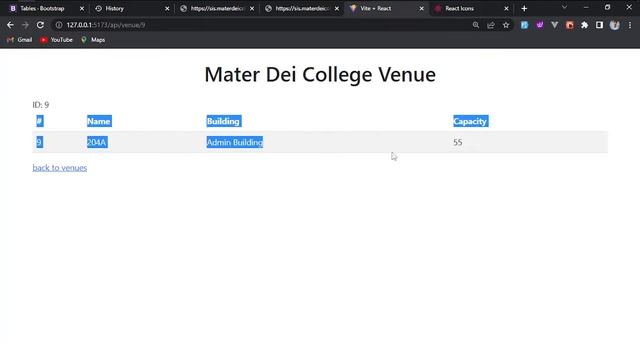Expand the tab search chevron

coord(564,7)
